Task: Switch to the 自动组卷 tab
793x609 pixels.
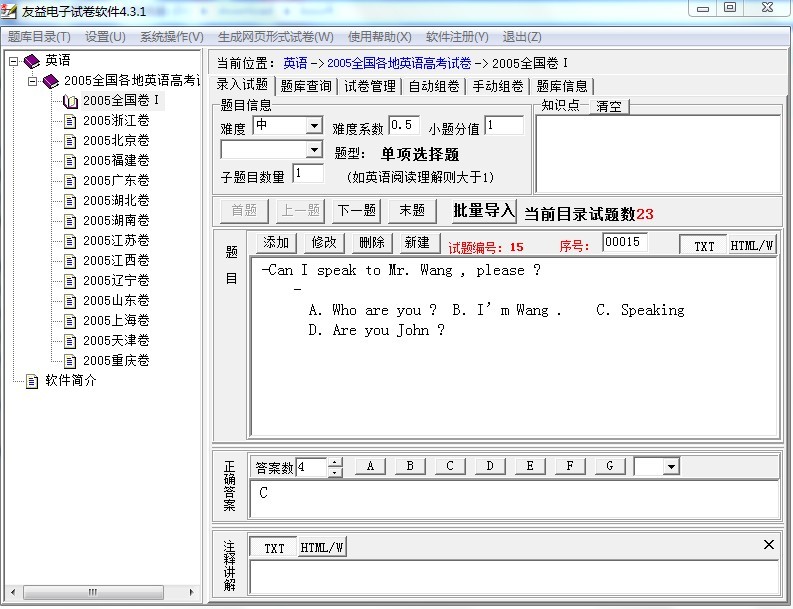Action: [x=434, y=86]
